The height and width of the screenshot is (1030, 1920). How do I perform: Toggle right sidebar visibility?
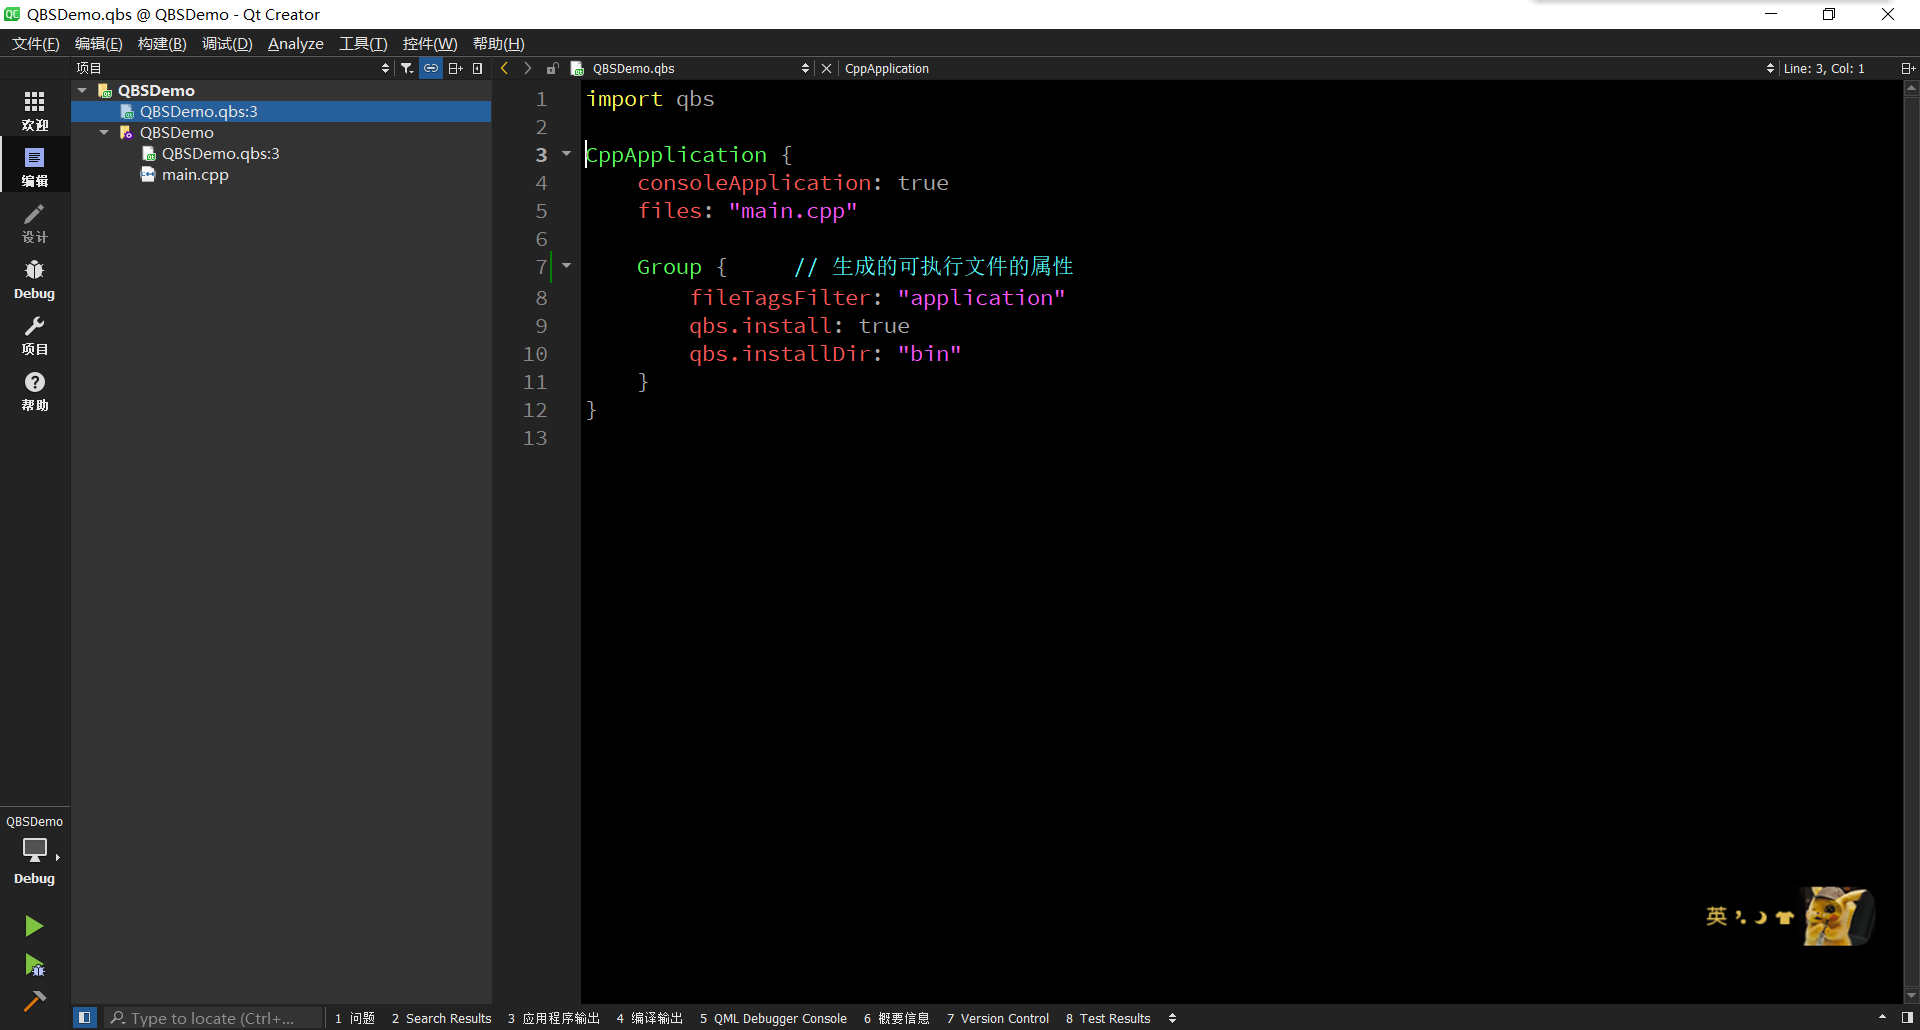click(x=1907, y=1018)
